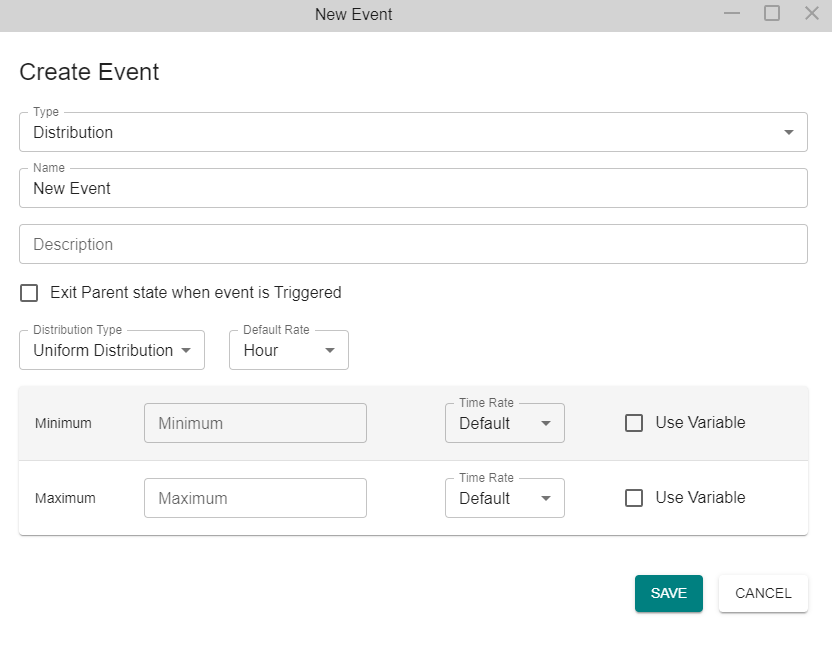Enable Exit Parent state when event is Triggered
832x661 pixels.
click(x=29, y=293)
